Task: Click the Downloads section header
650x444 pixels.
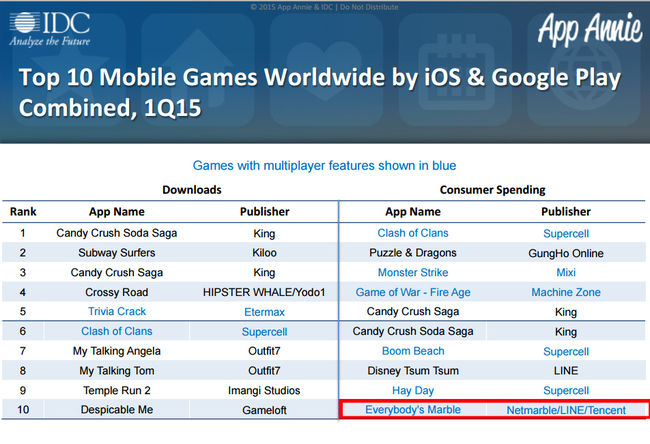Action: pos(191,188)
